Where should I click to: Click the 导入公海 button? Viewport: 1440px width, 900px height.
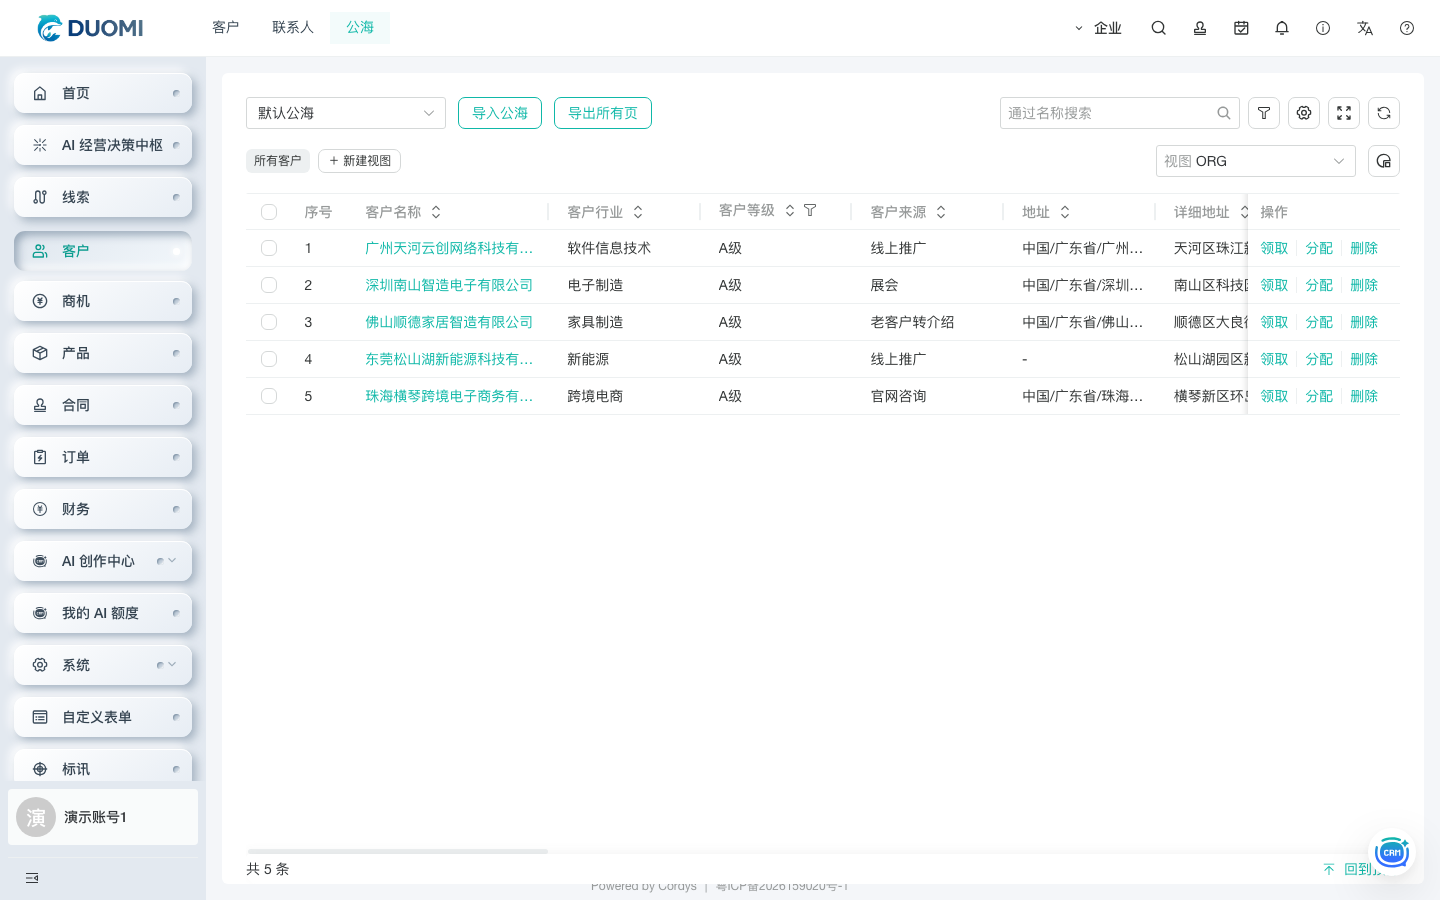click(500, 113)
